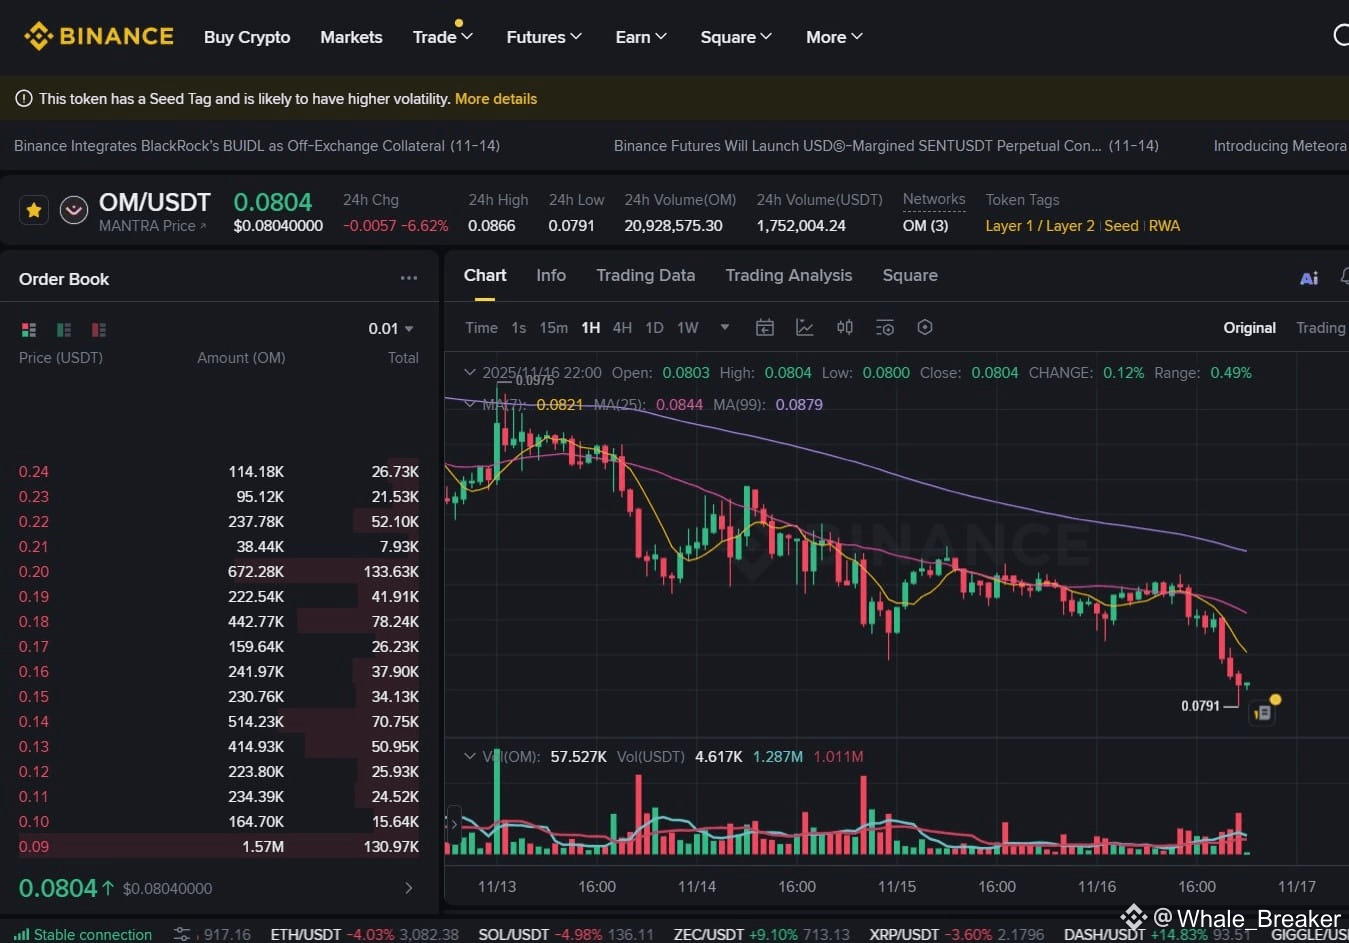The height and width of the screenshot is (943, 1349).
Task: Show sell orders only view
Action: 99,329
